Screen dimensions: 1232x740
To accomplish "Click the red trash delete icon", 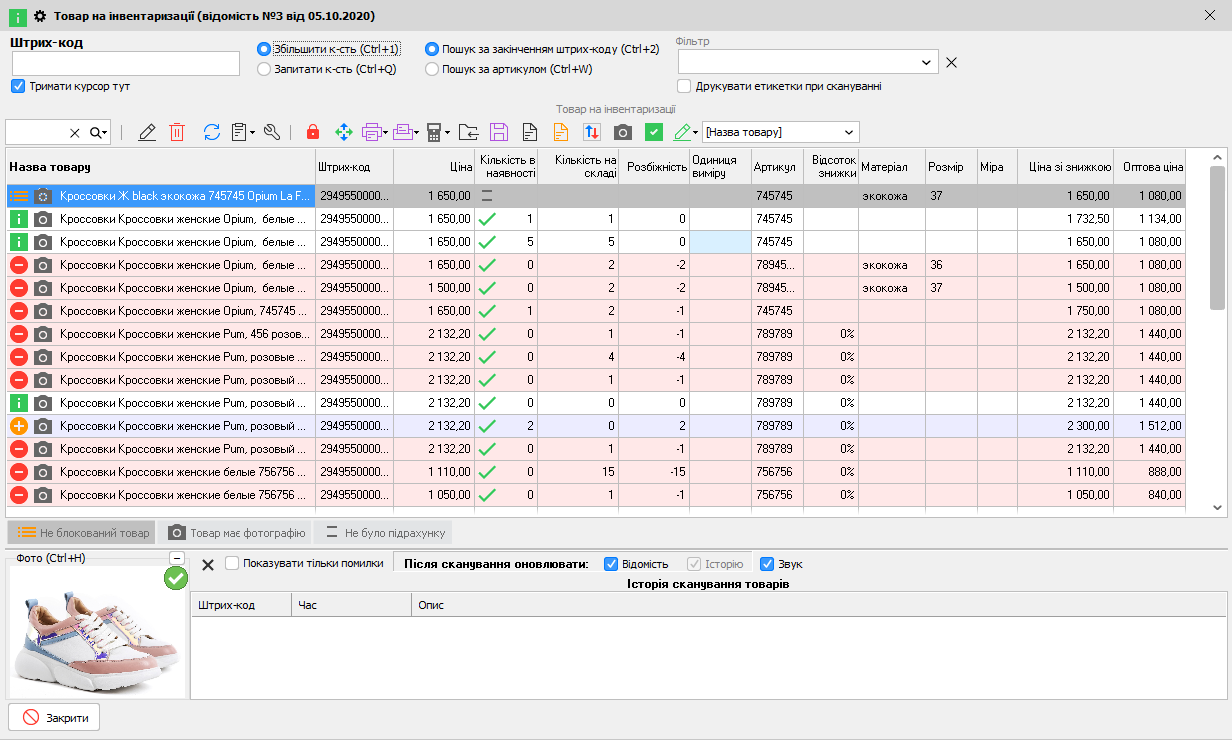I will click(177, 132).
